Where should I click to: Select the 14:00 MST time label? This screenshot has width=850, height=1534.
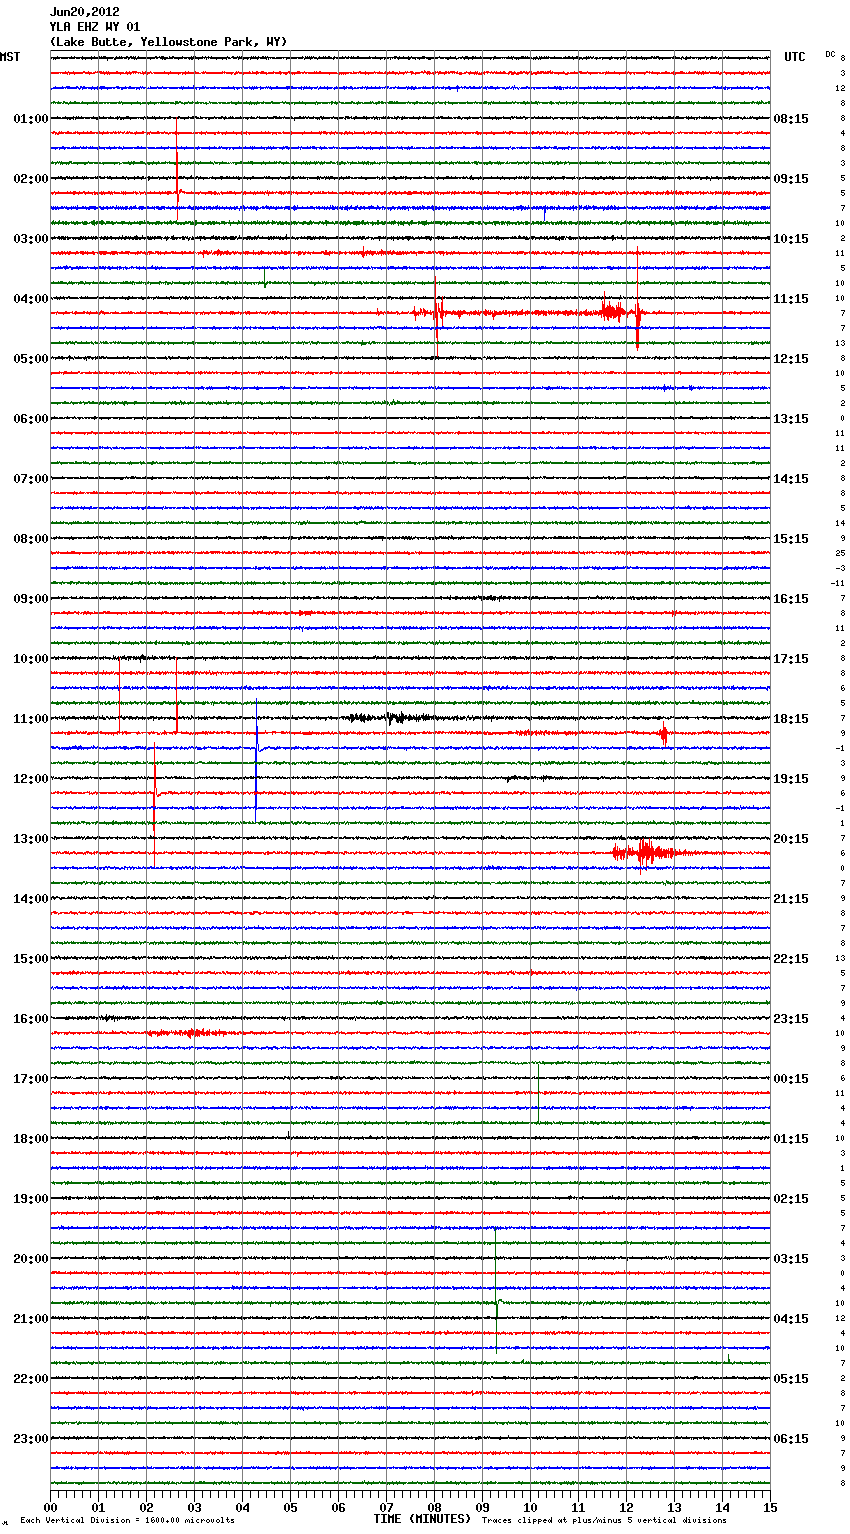(x=30, y=899)
